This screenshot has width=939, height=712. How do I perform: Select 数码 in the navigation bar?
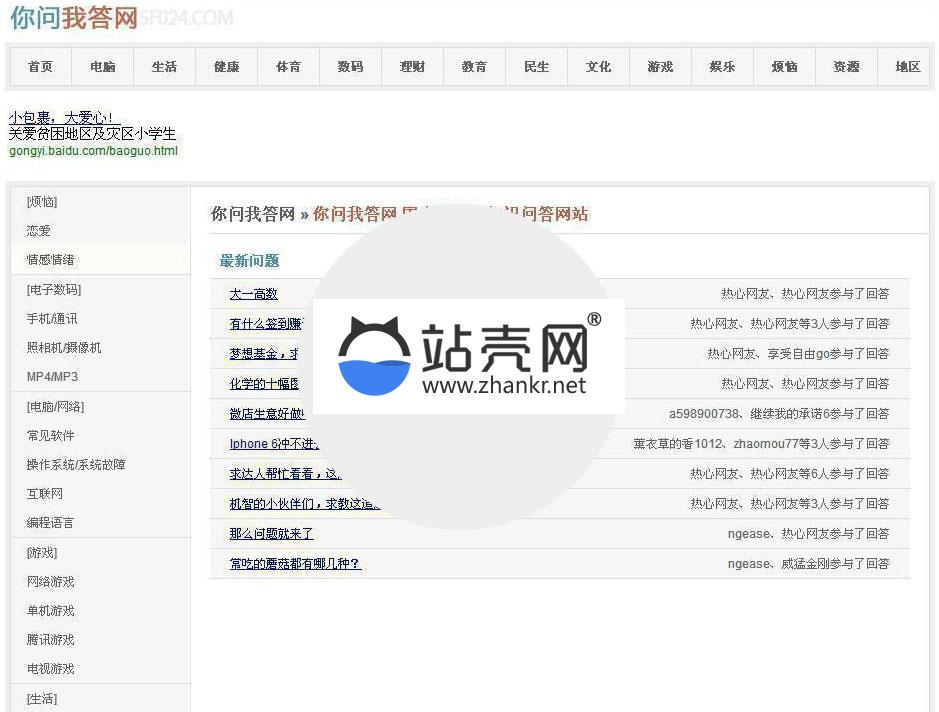click(x=350, y=66)
